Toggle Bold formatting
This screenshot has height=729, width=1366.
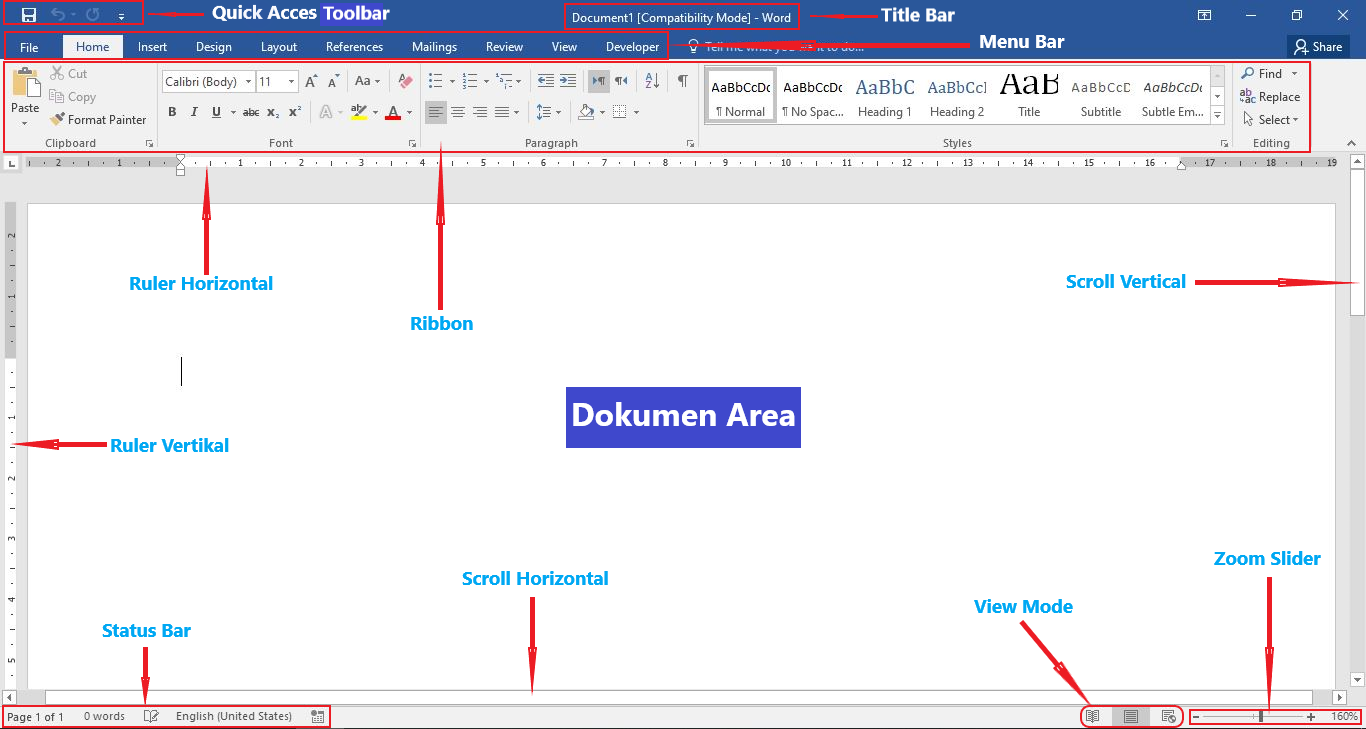[x=171, y=111]
